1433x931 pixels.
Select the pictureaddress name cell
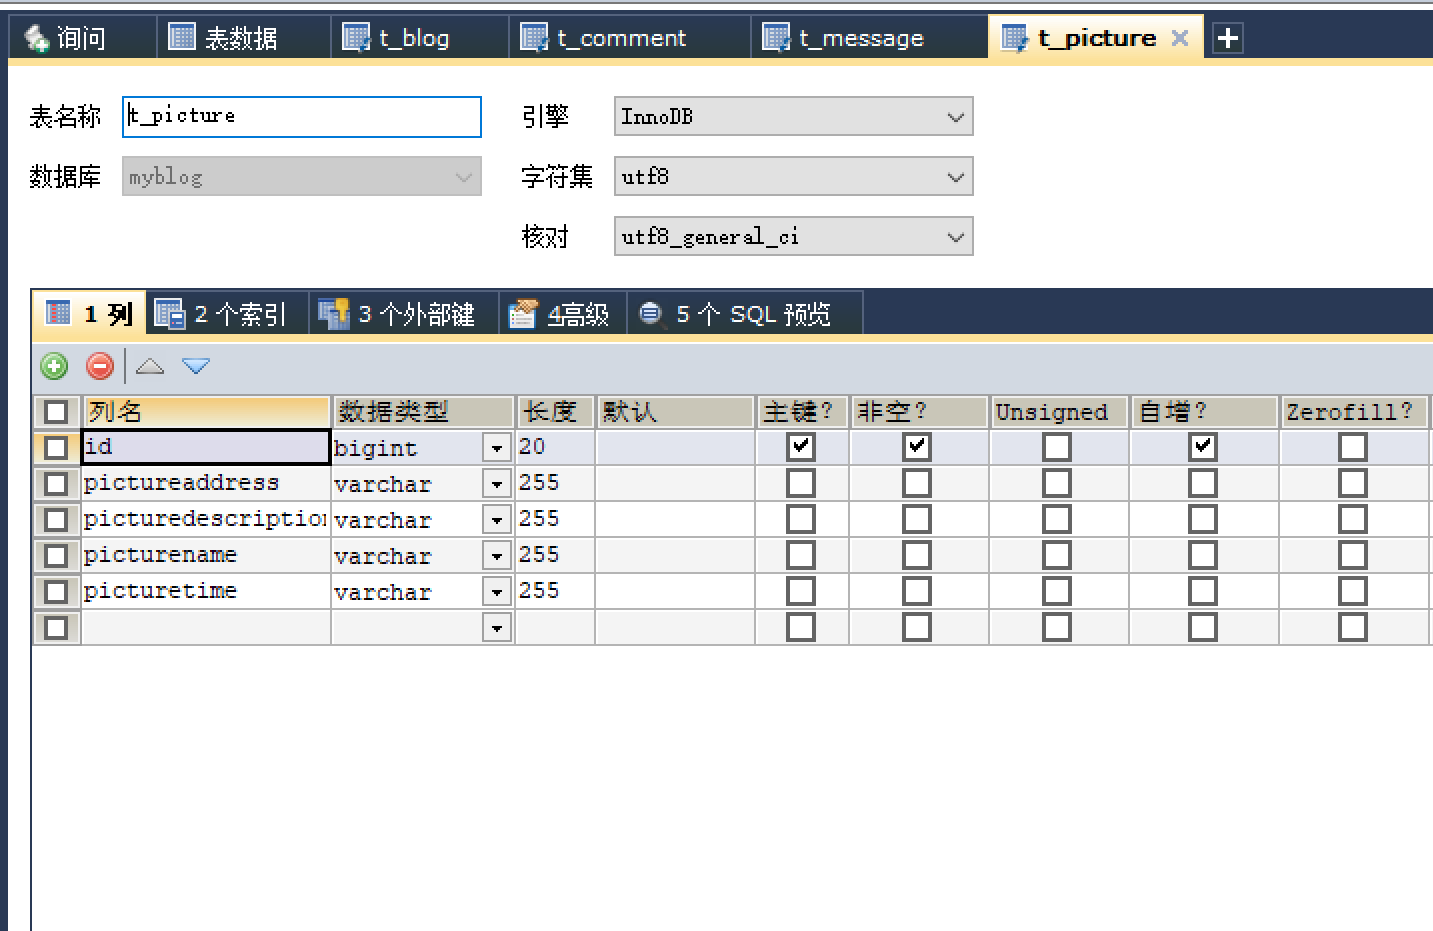pos(206,484)
